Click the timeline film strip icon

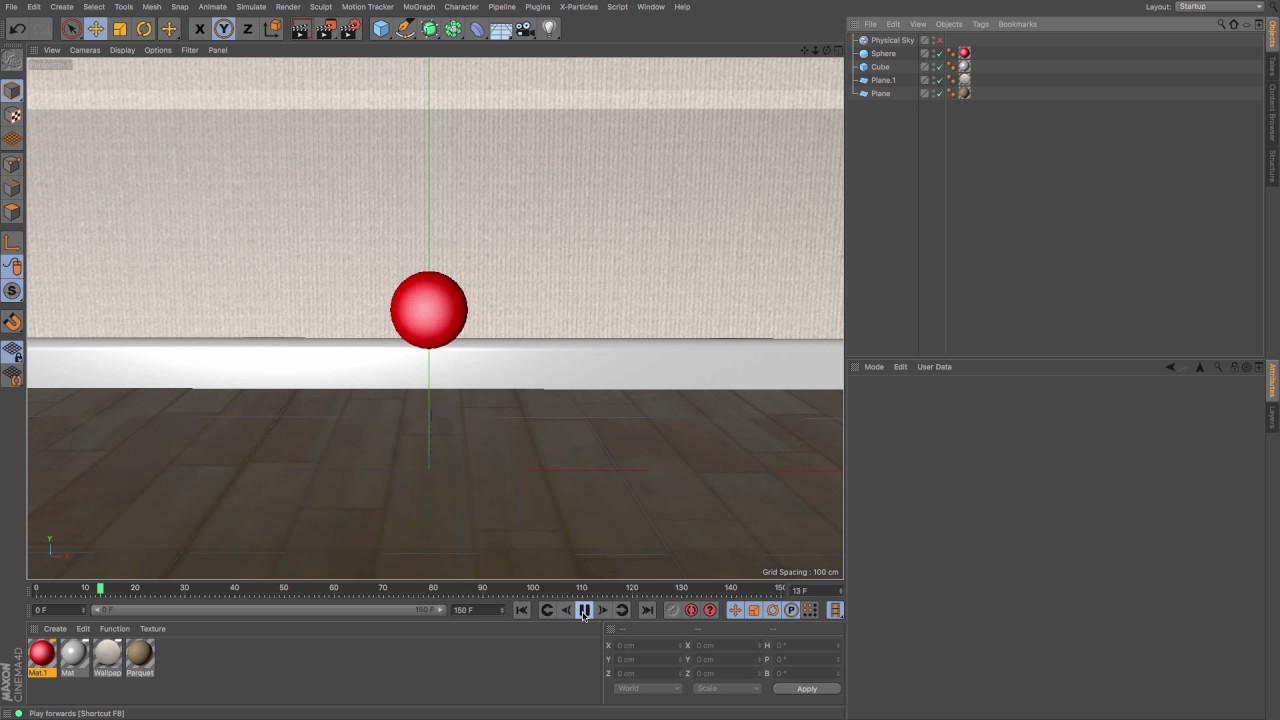click(x=835, y=610)
